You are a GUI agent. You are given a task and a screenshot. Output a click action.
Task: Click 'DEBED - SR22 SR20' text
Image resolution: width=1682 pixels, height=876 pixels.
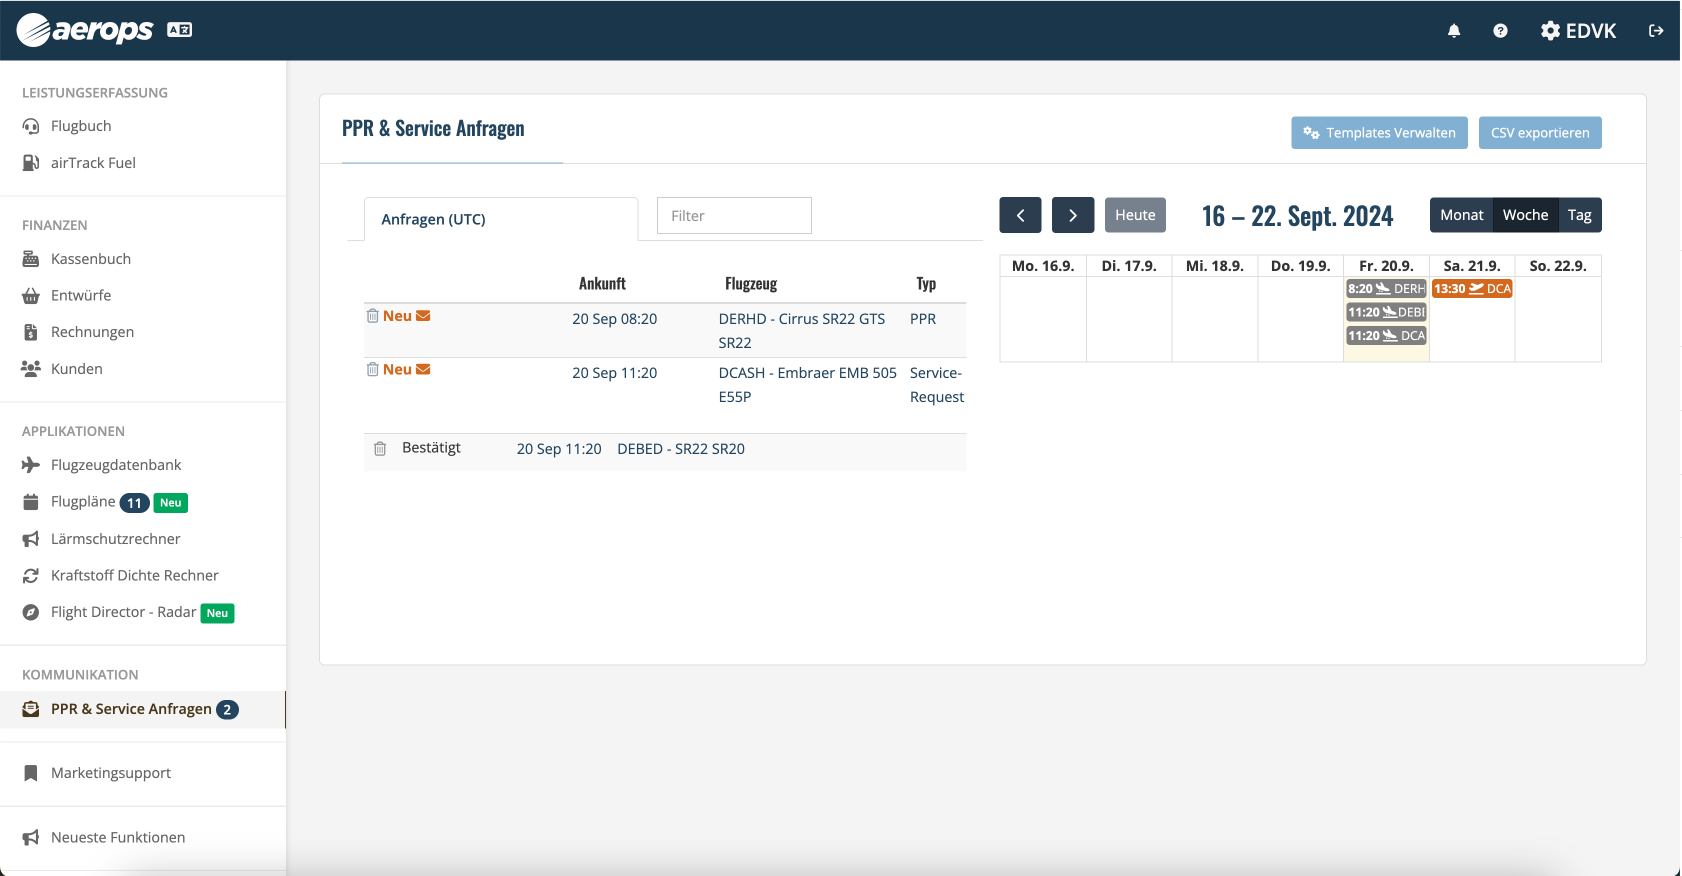click(x=681, y=449)
